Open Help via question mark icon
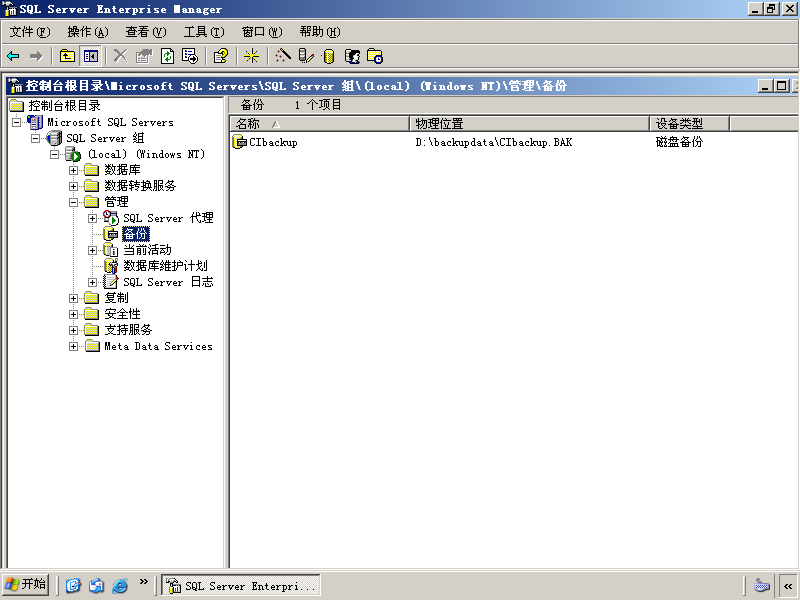The width and height of the screenshot is (800, 600). pos(220,56)
